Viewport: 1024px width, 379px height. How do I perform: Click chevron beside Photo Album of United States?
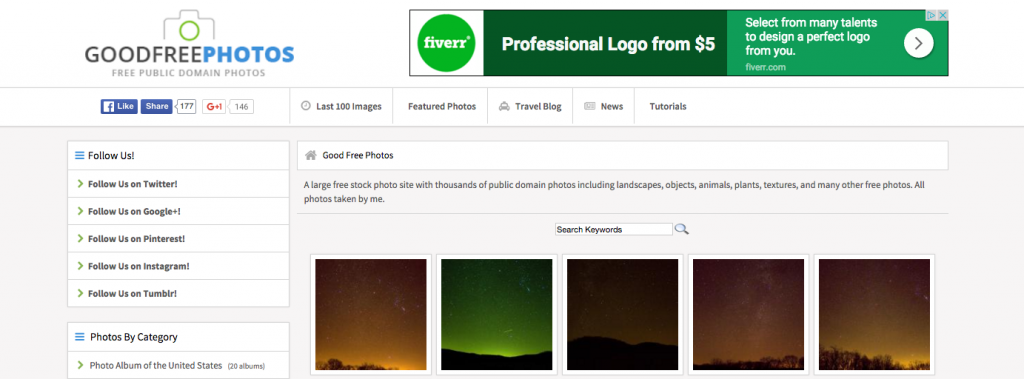80,365
